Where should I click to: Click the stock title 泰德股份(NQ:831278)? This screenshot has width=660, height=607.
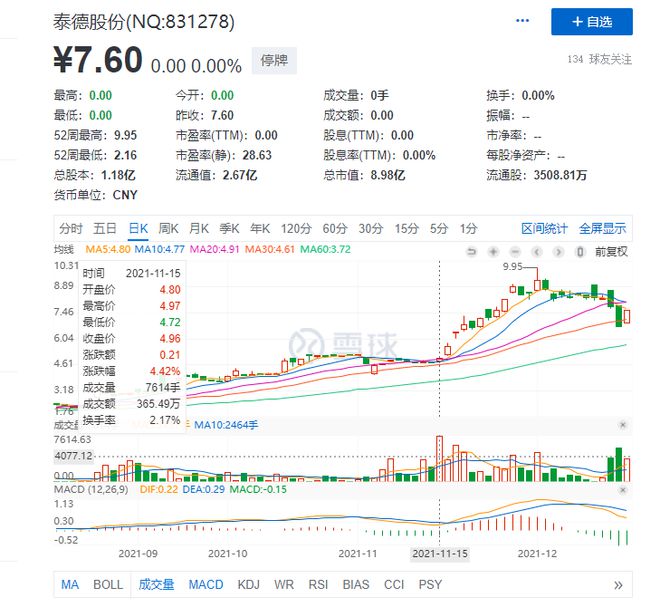coord(144,22)
